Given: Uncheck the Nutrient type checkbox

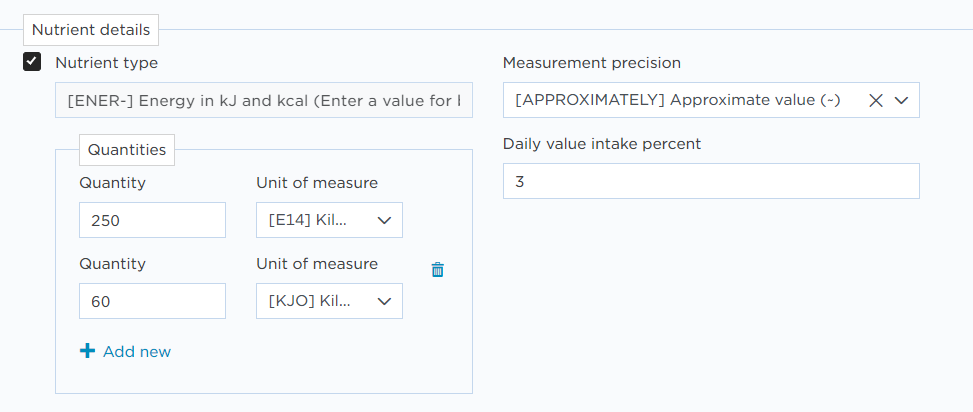Looking at the screenshot, I should pyautogui.click(x=32, y=62).
